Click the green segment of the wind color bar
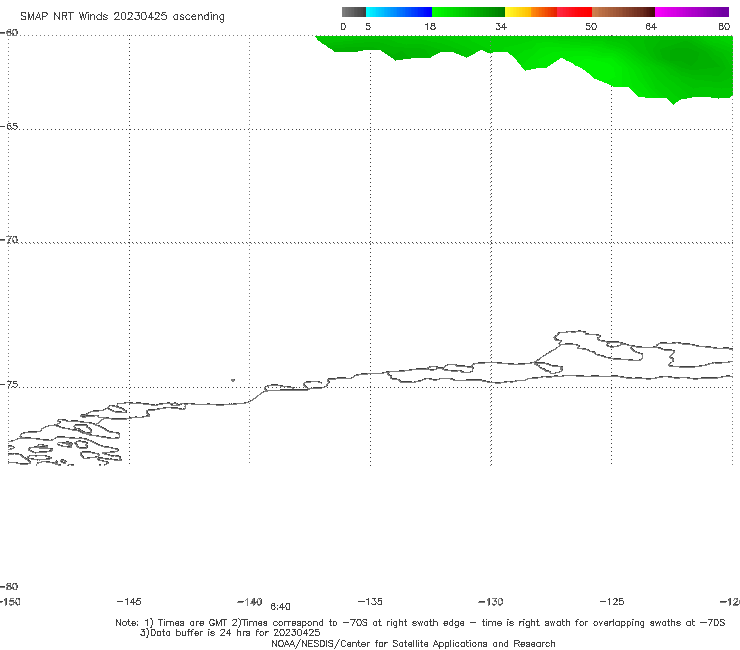The height and width of the screenshot is (650, 740). [x=468, y=12]
